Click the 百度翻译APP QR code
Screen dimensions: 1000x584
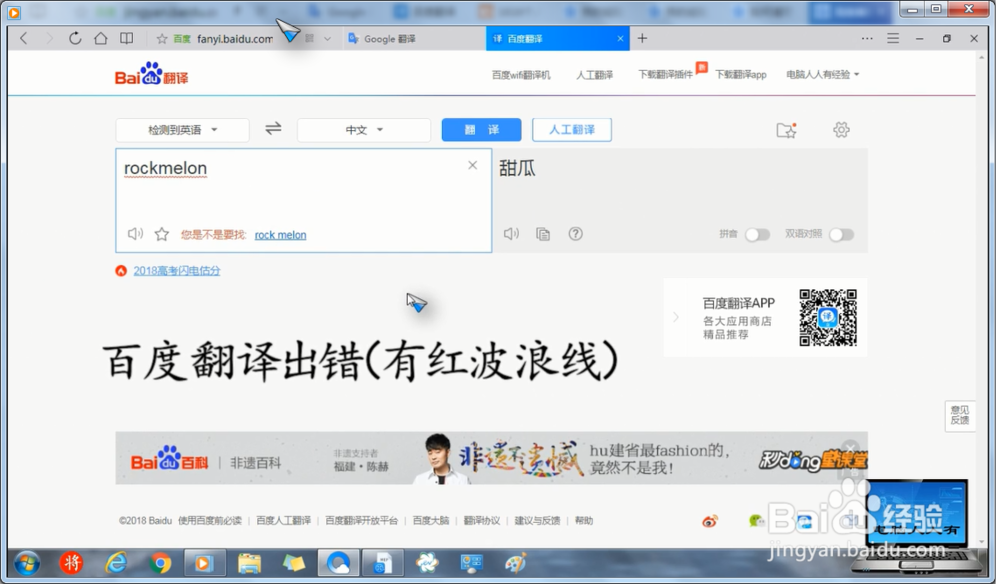point(828,318)
